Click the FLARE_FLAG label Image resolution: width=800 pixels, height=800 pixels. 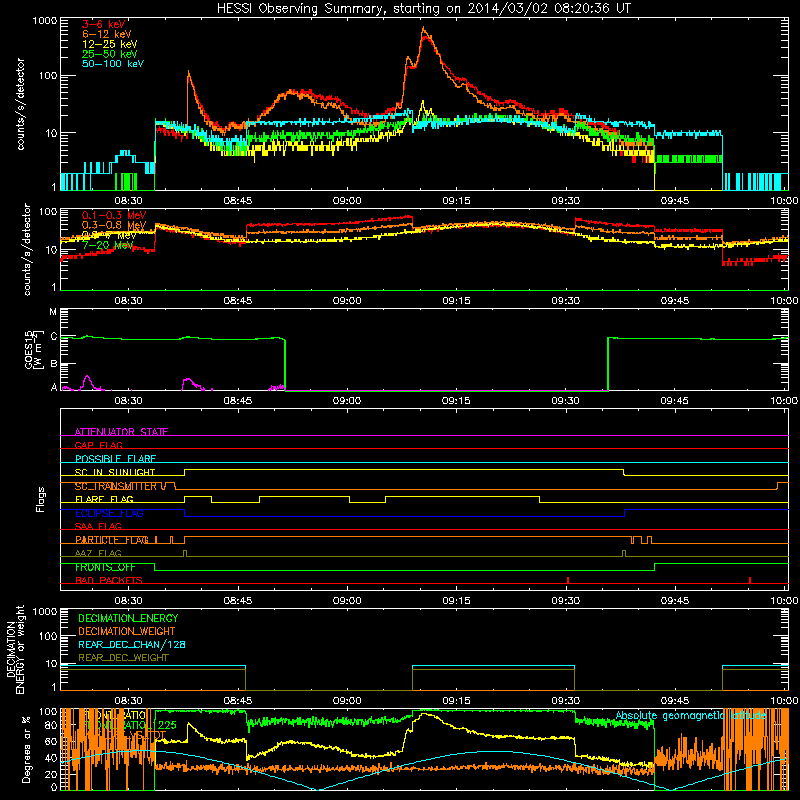pos(104,499)
